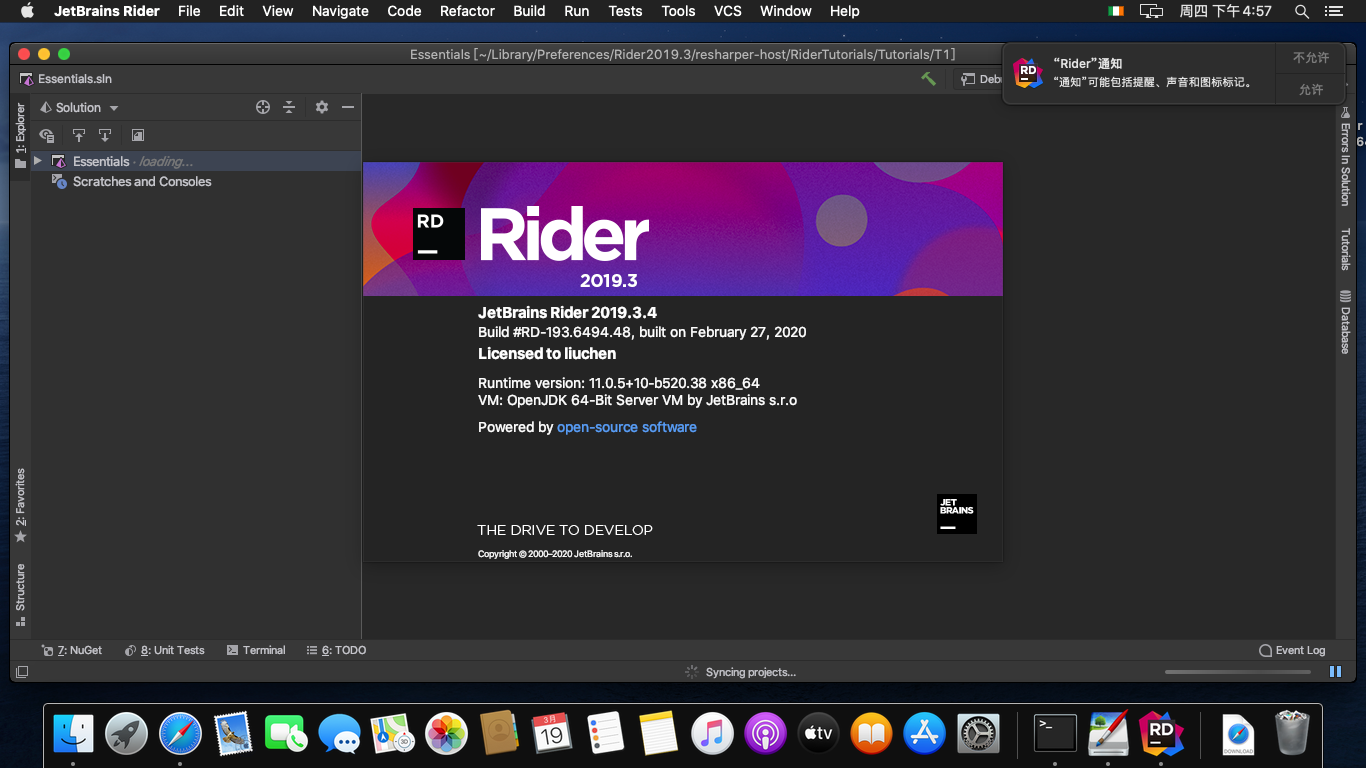Click the background task progress bar
Viewport: 1366px width, 768px height.
[x=1238, y=672]
